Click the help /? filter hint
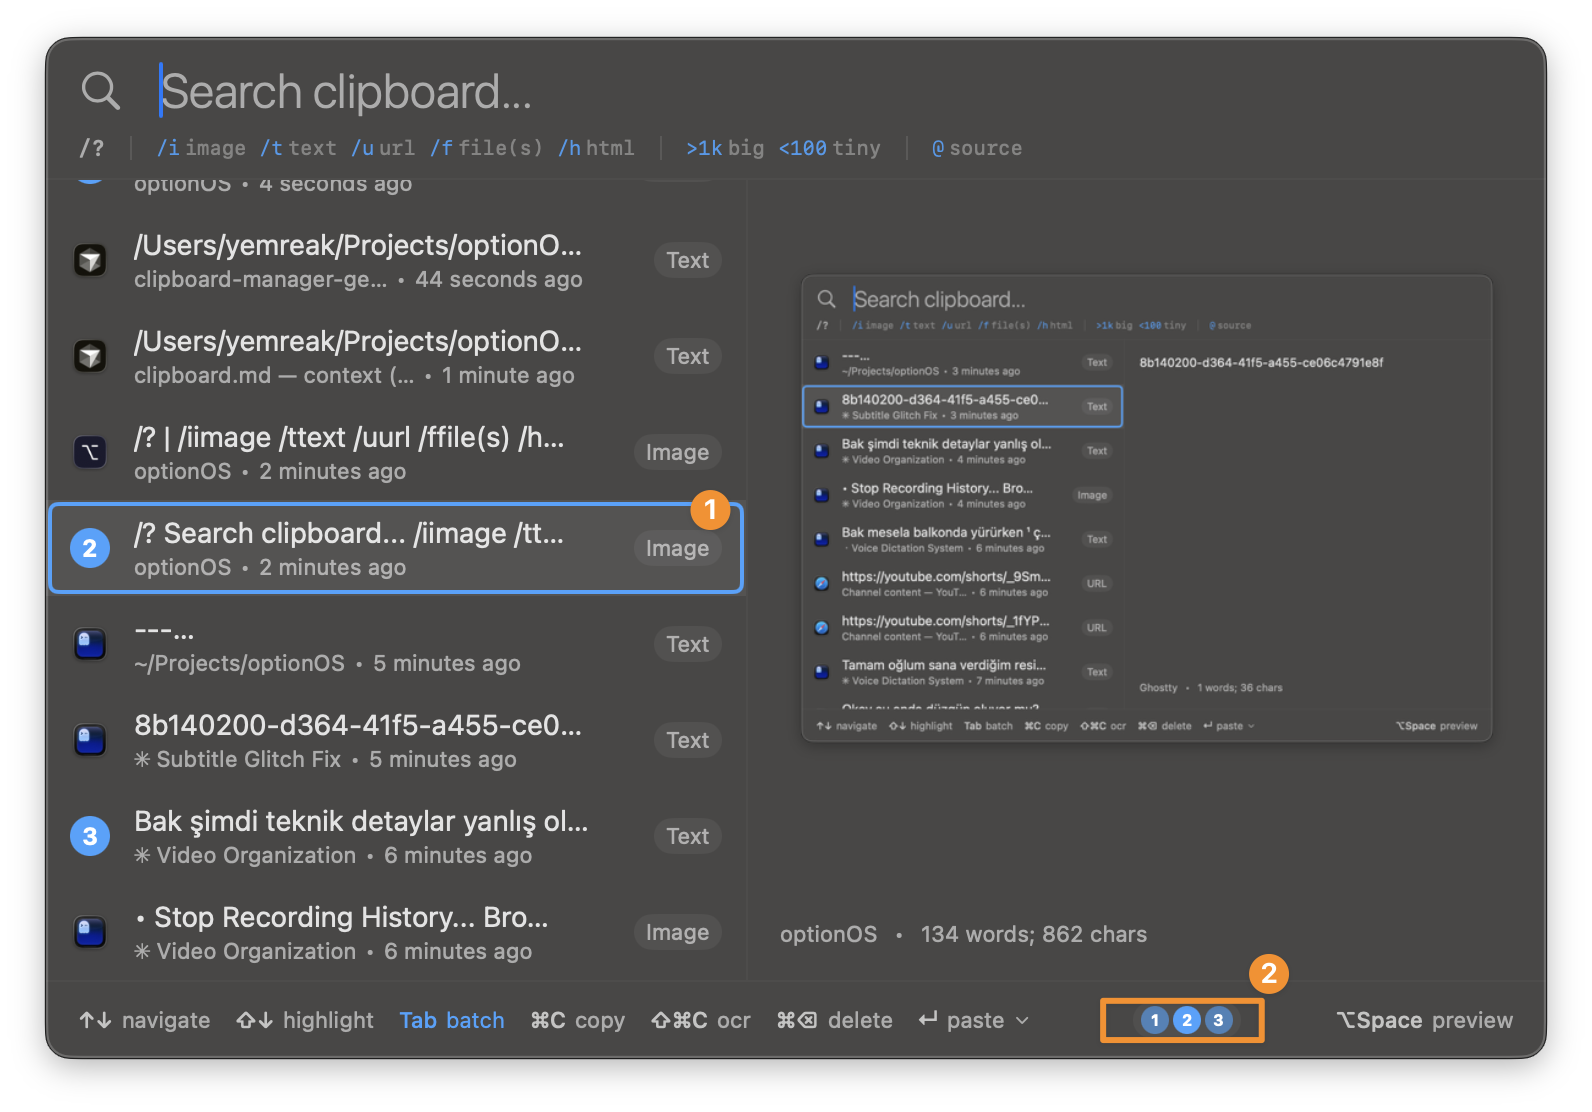 [x=92, y=148]
